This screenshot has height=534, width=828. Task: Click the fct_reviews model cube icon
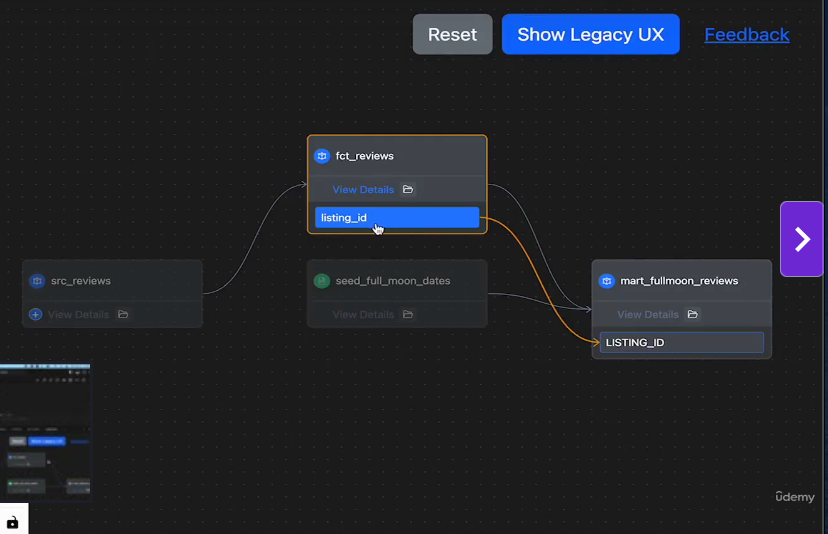tap(322, 156)
